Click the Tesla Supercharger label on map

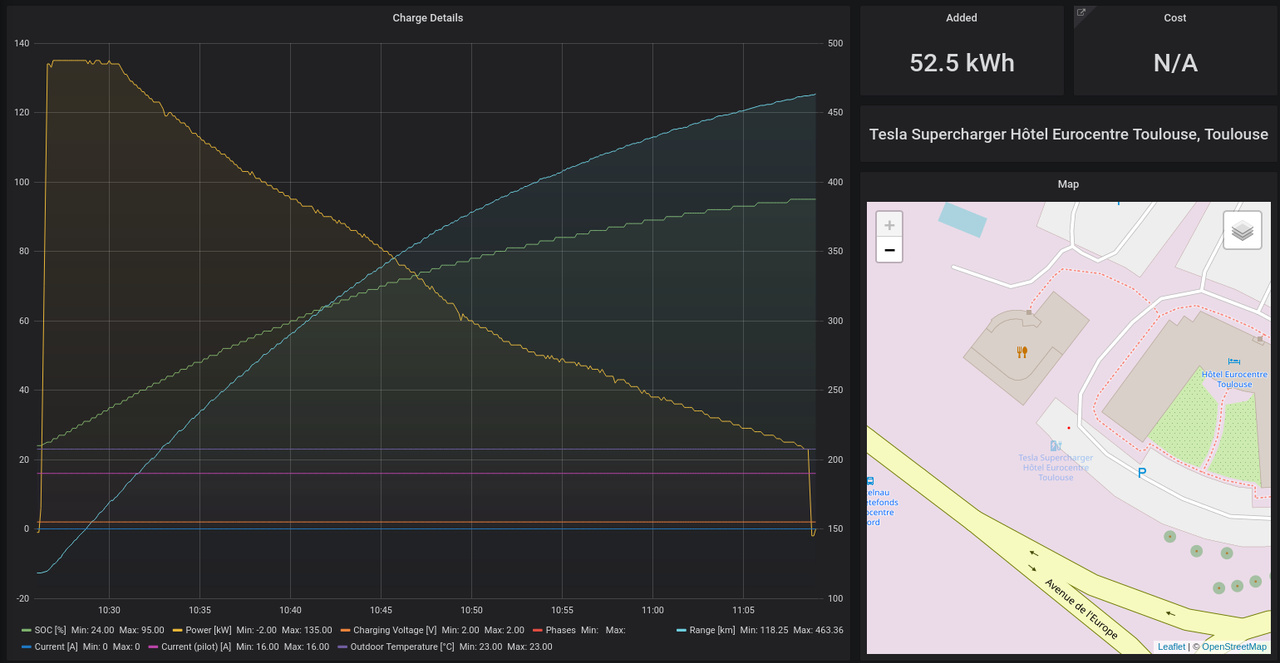coord(1056,468)
